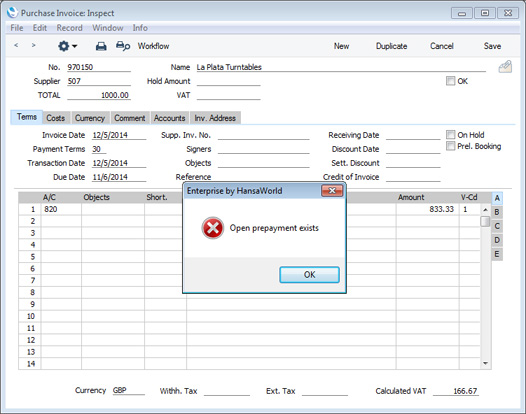The height and width of the screenshot is (414, 526).
Task: Click the Duplicate toolbar button
Action: pos(391,46)
